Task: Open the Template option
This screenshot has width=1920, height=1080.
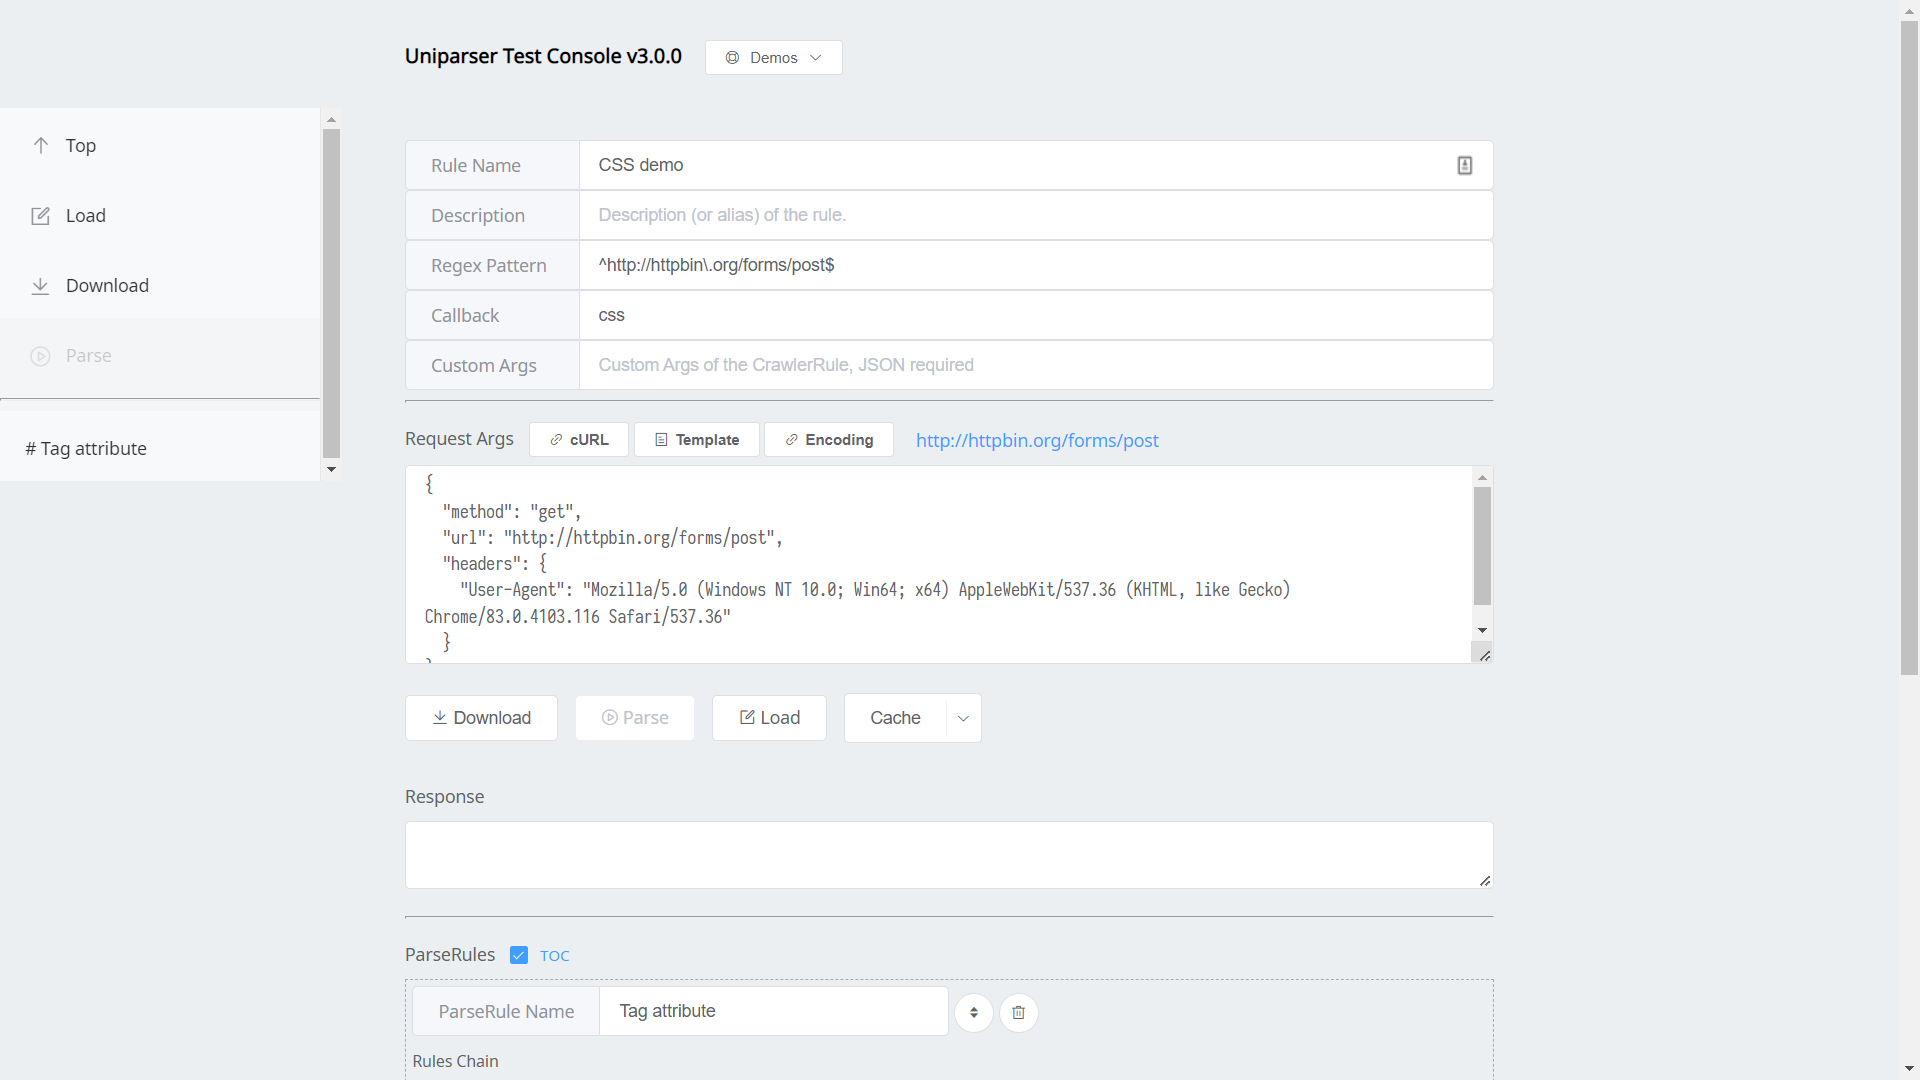Action: 696,440
